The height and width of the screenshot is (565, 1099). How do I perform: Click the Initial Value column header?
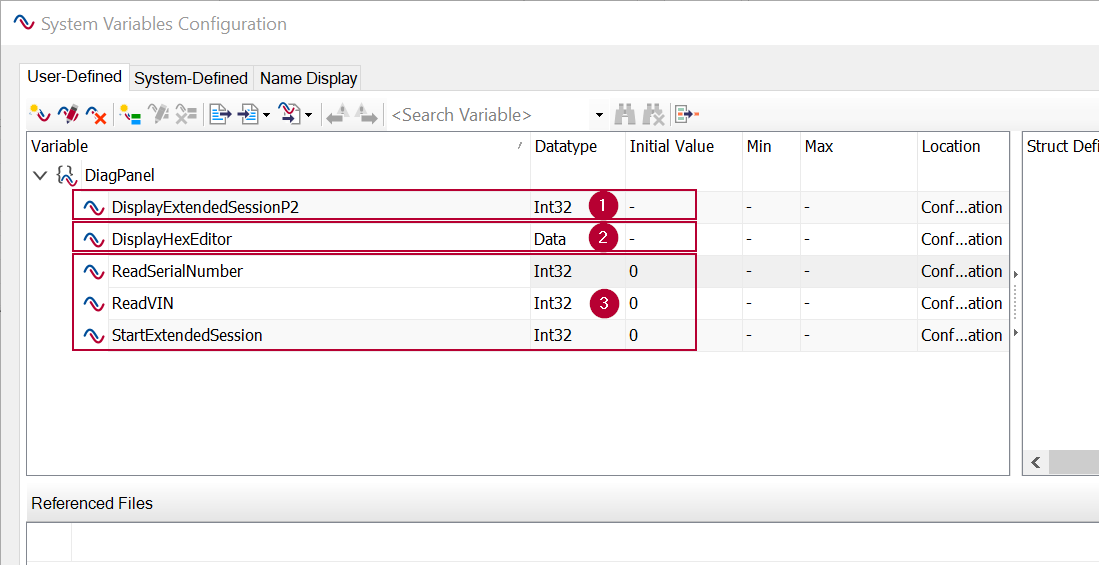point(671,147)
